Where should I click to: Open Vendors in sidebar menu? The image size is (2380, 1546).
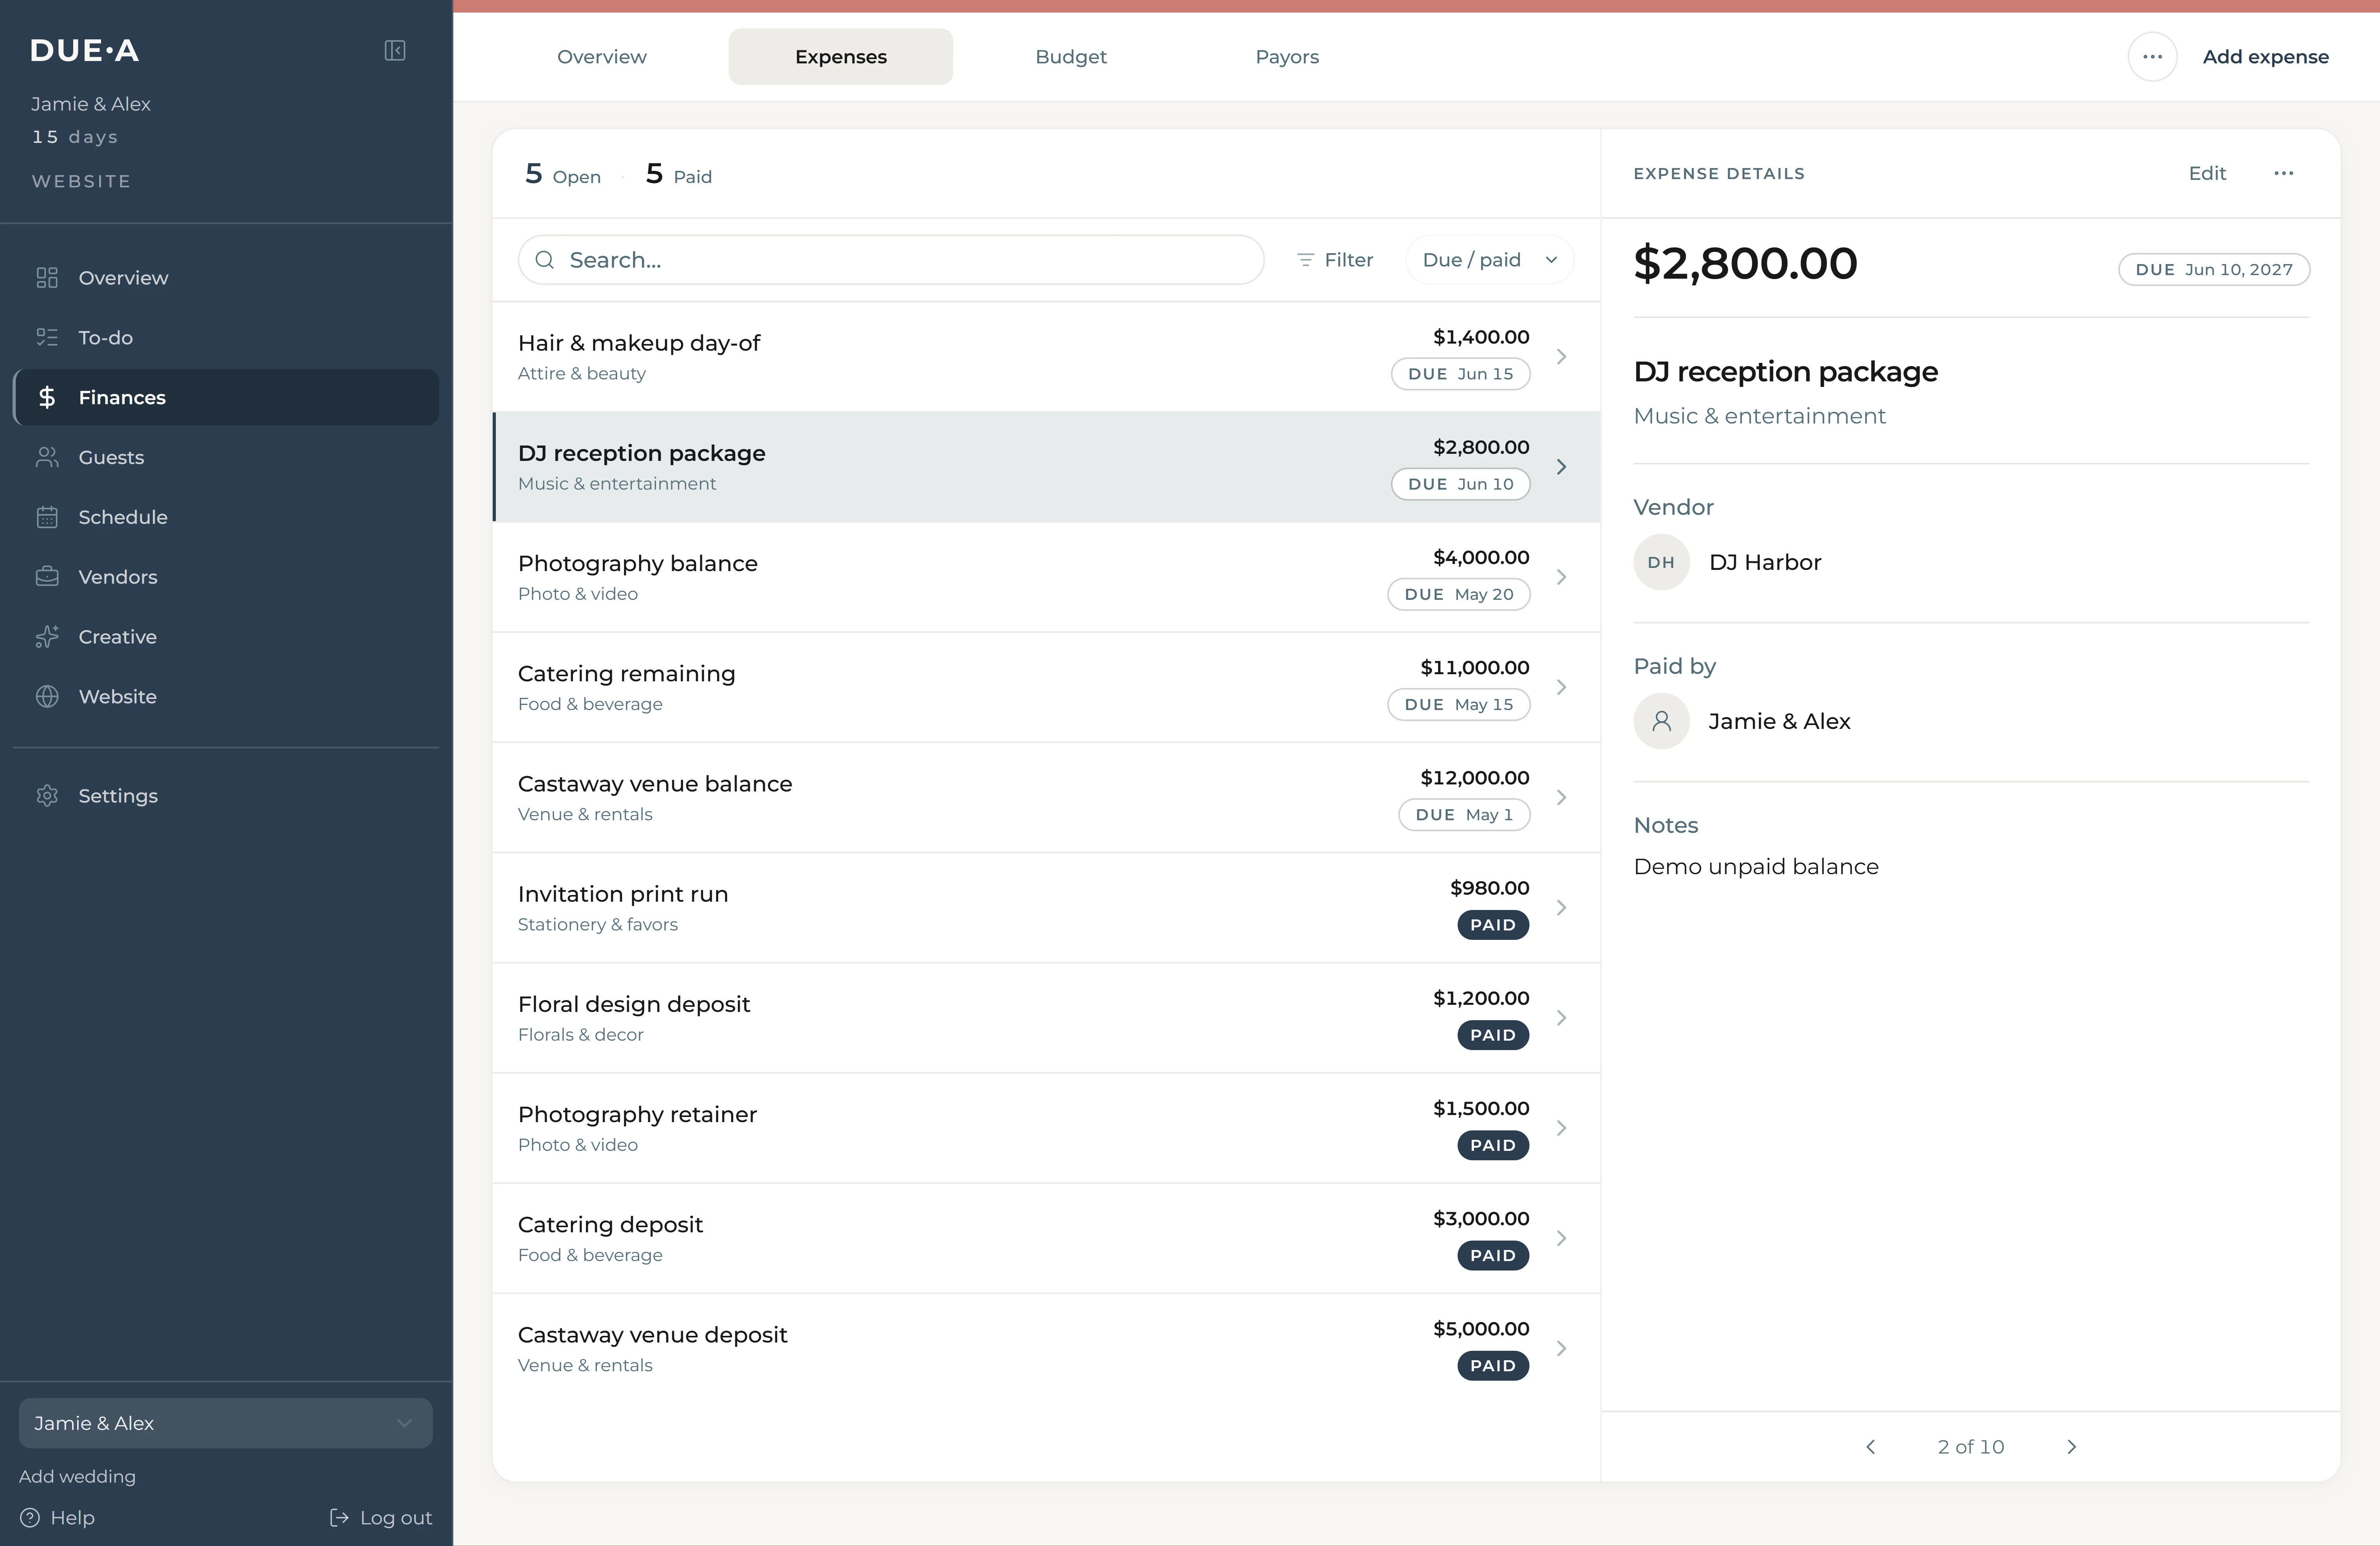[226, 577]
